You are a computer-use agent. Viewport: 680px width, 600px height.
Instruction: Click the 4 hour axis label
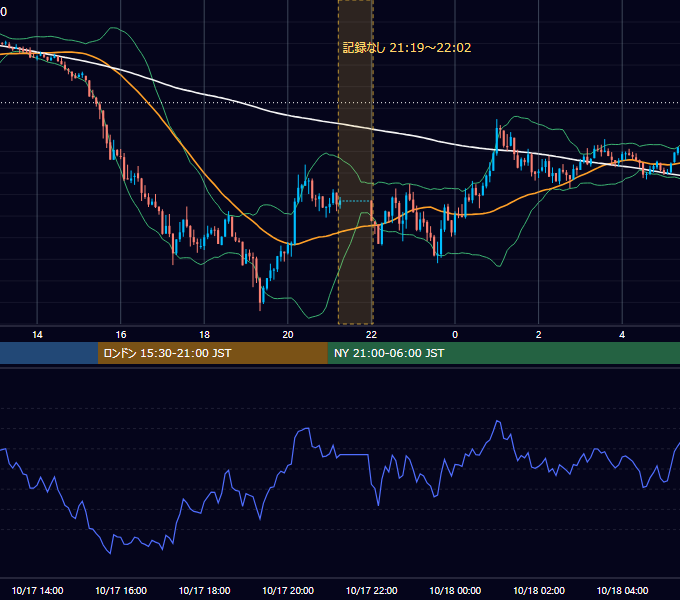coord(622,335)
